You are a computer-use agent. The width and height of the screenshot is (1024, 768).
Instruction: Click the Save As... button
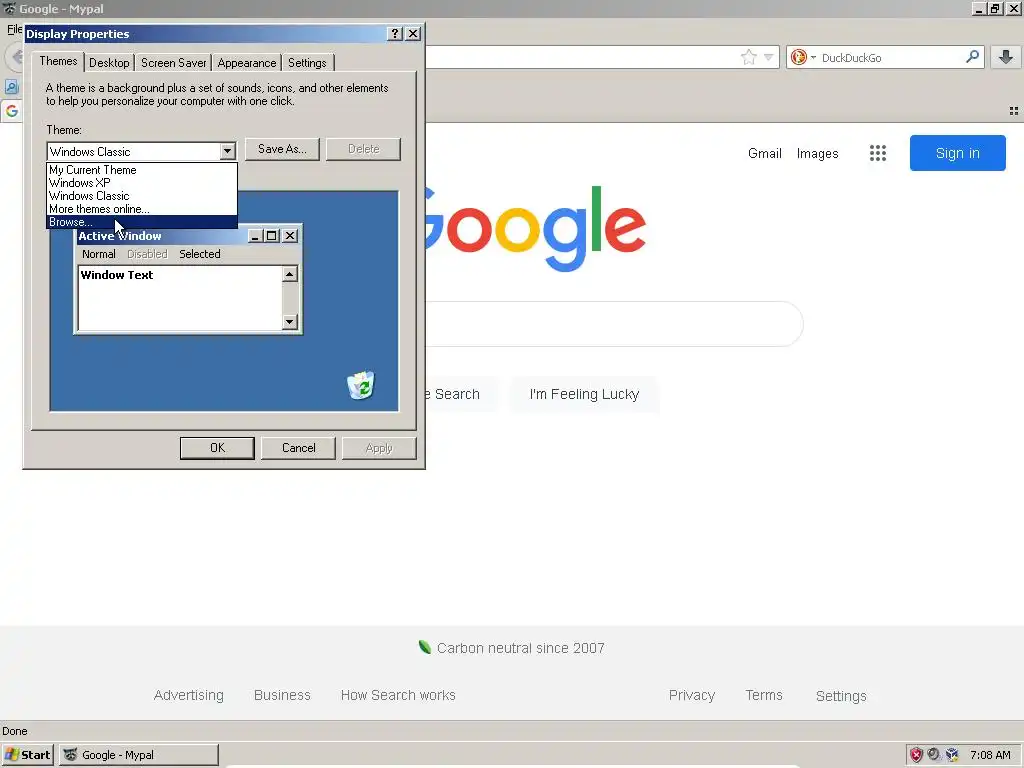(282, 149)
